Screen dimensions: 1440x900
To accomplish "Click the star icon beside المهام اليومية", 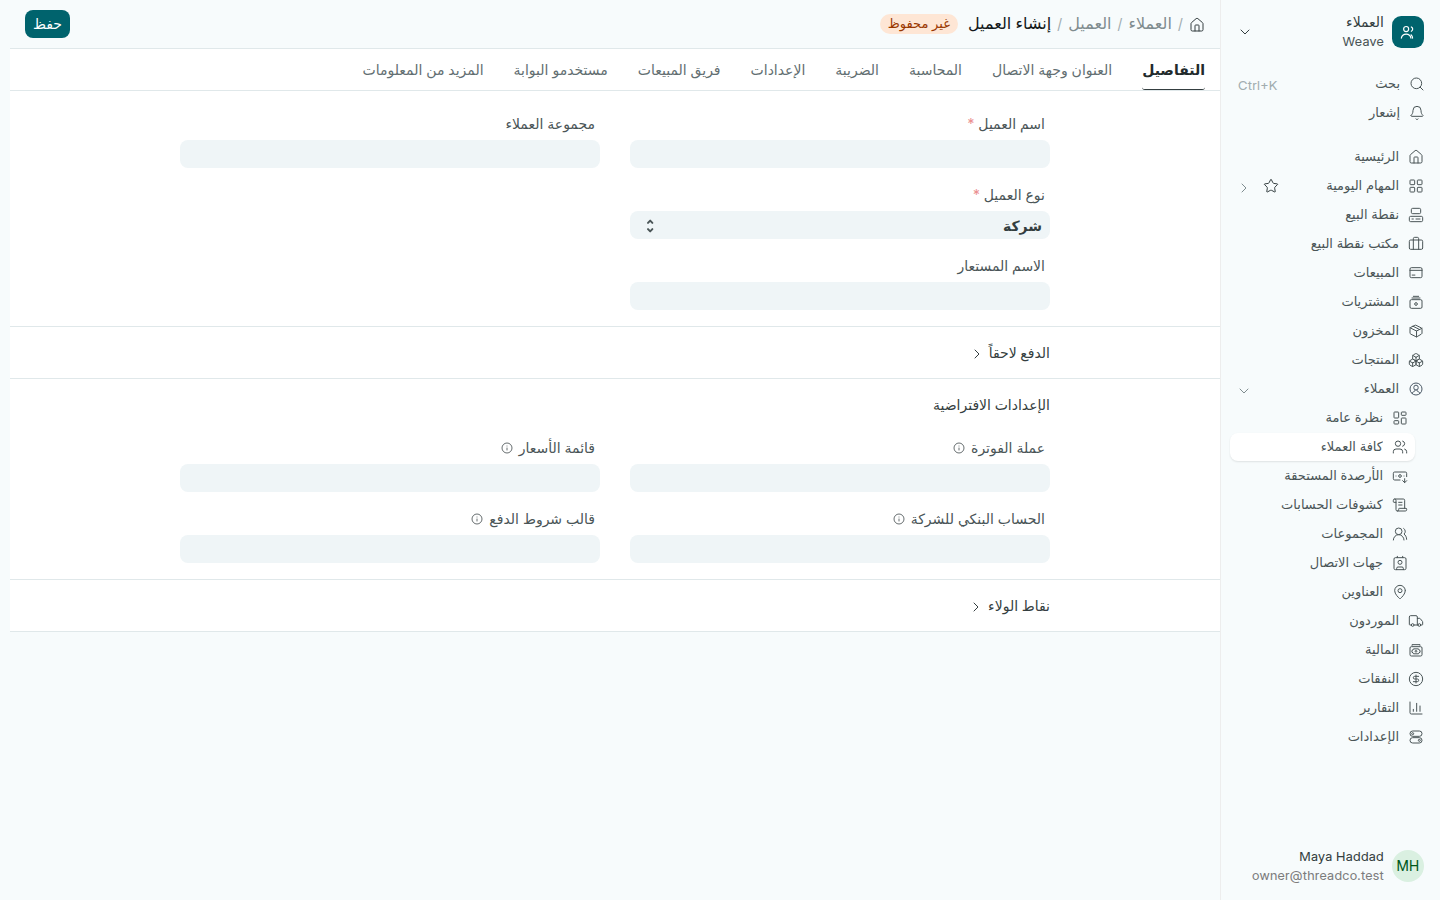I will coord(1271,186).
